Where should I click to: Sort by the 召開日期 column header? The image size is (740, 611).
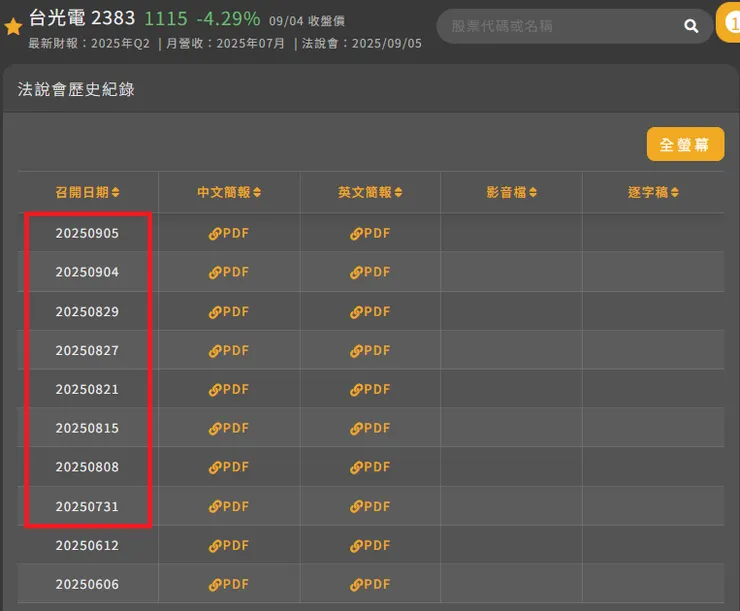[87, 192]
